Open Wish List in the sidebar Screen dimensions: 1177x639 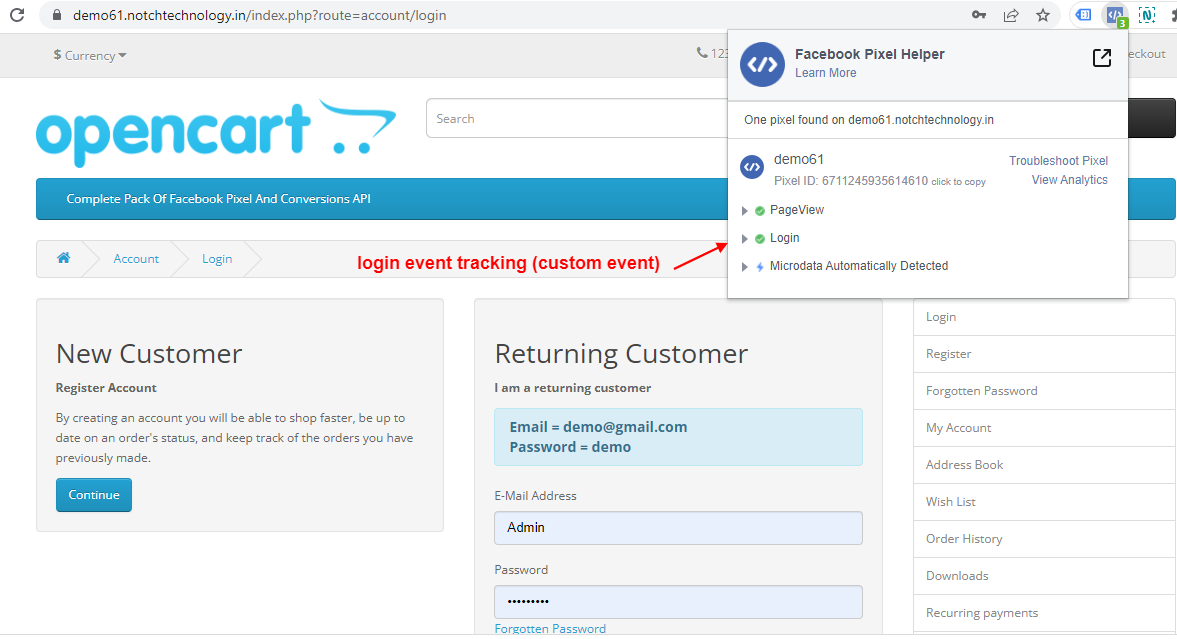[1044, 502]
